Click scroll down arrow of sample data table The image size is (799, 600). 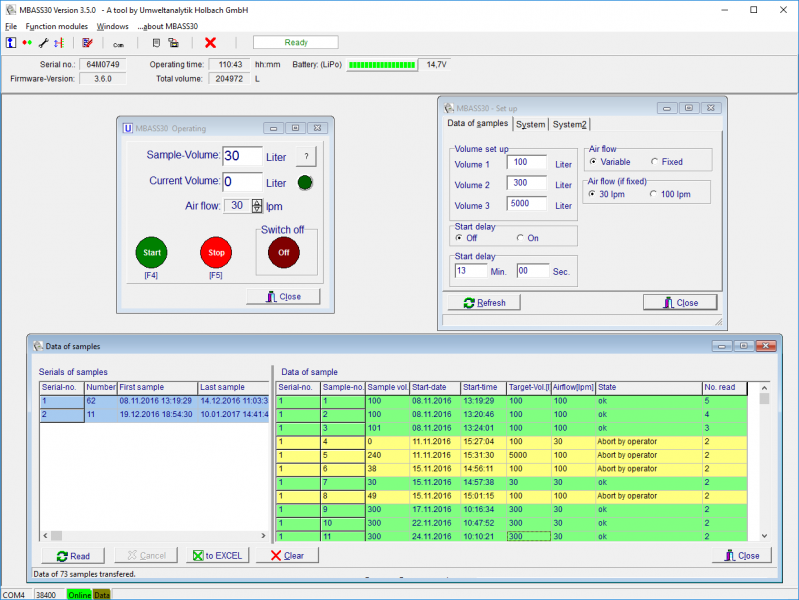click(x=764, y=535)
